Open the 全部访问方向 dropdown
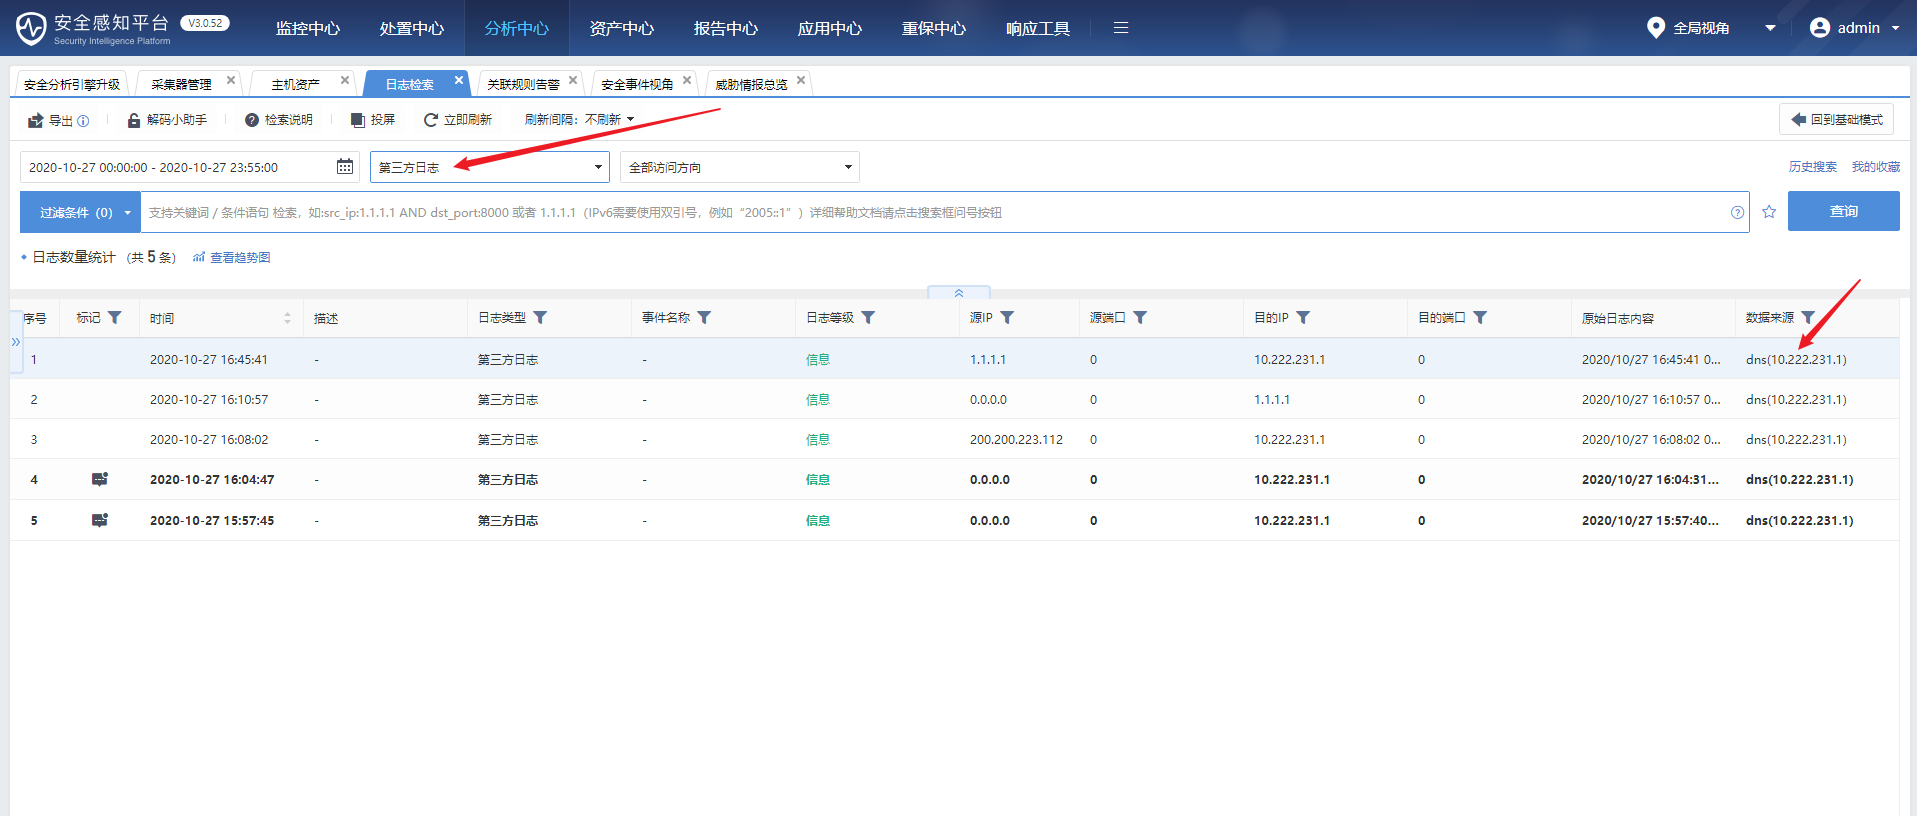Viewport: 1917px width, 816px height. tap(739, 167)
